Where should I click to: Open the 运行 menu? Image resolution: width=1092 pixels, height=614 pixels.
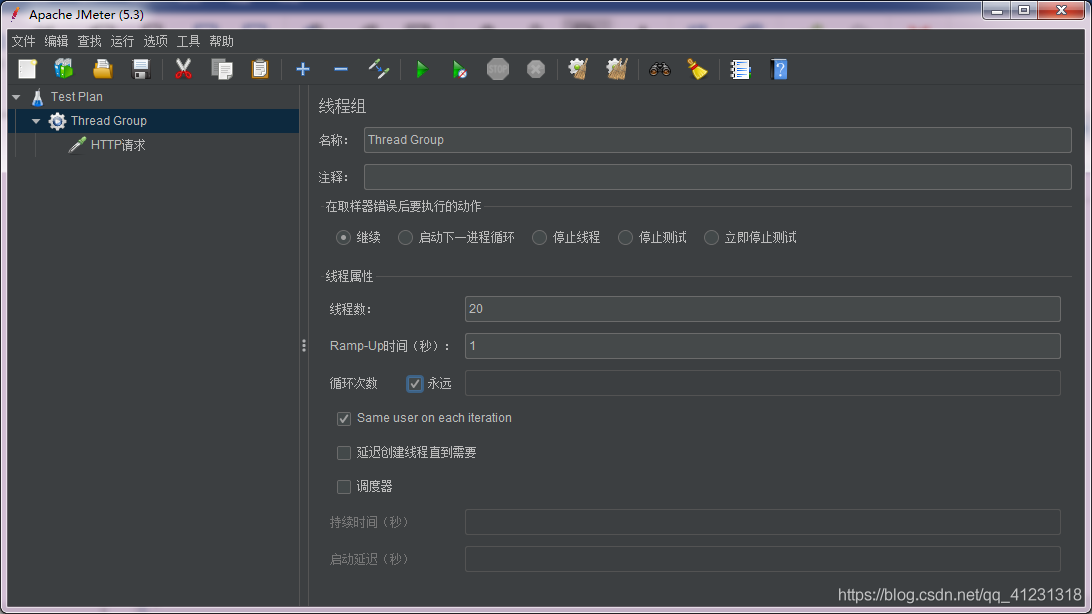pos(122,41)
